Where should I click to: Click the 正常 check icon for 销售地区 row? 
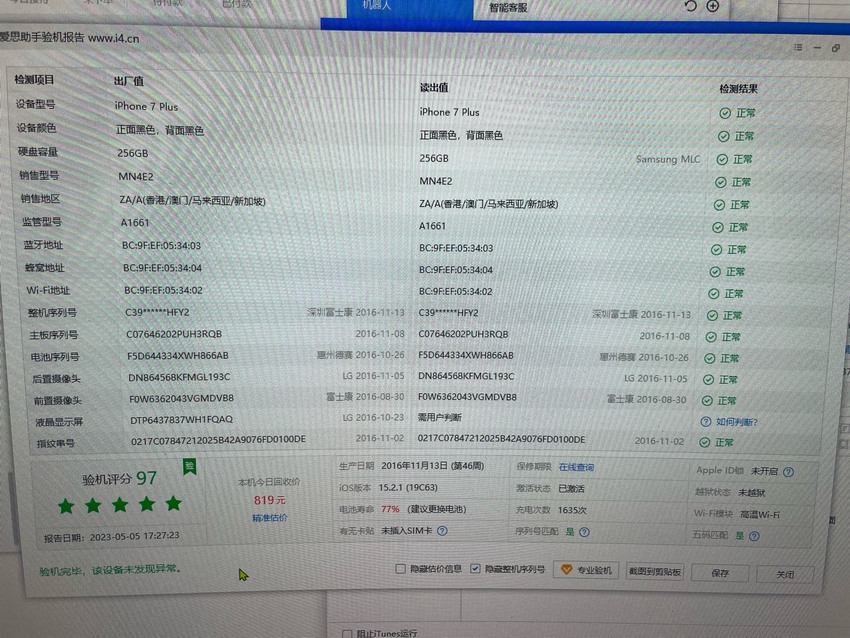point(719,205)
